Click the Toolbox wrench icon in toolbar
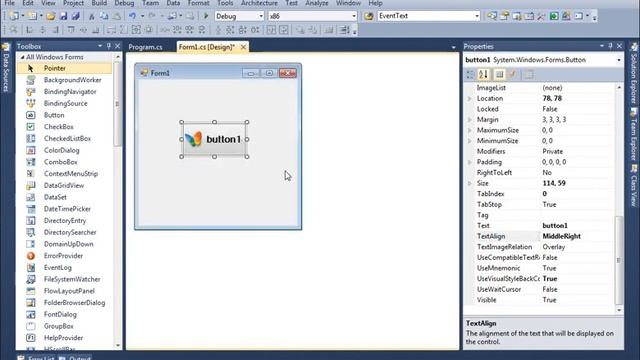This screenshot has width=640, height=360. coord(541,16)
